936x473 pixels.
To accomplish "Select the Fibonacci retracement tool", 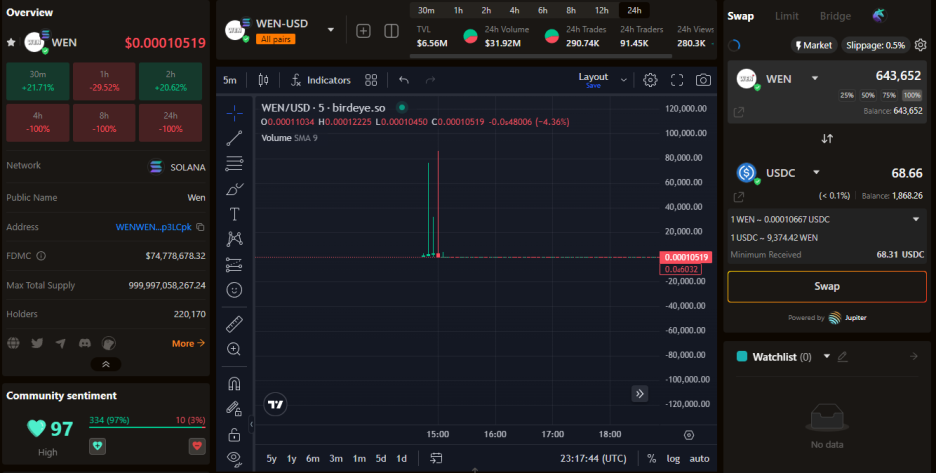I will [235, 163].
